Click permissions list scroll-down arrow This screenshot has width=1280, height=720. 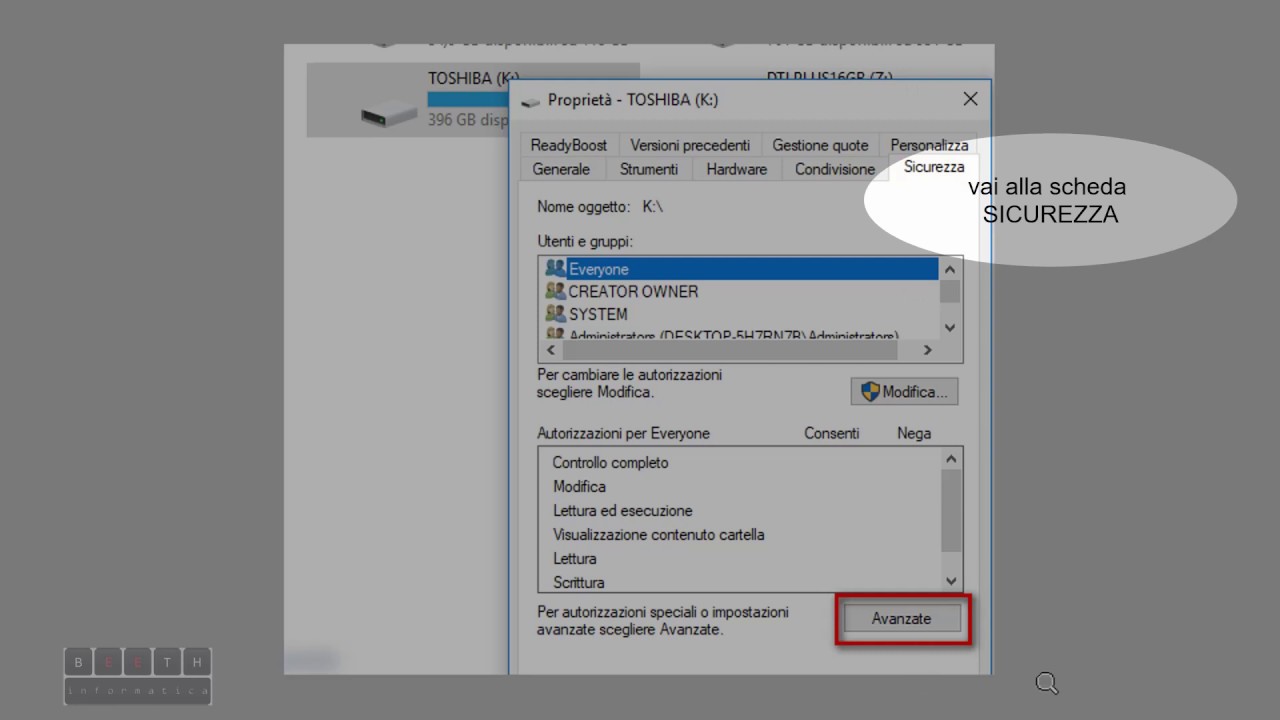(x=951, y=581)
